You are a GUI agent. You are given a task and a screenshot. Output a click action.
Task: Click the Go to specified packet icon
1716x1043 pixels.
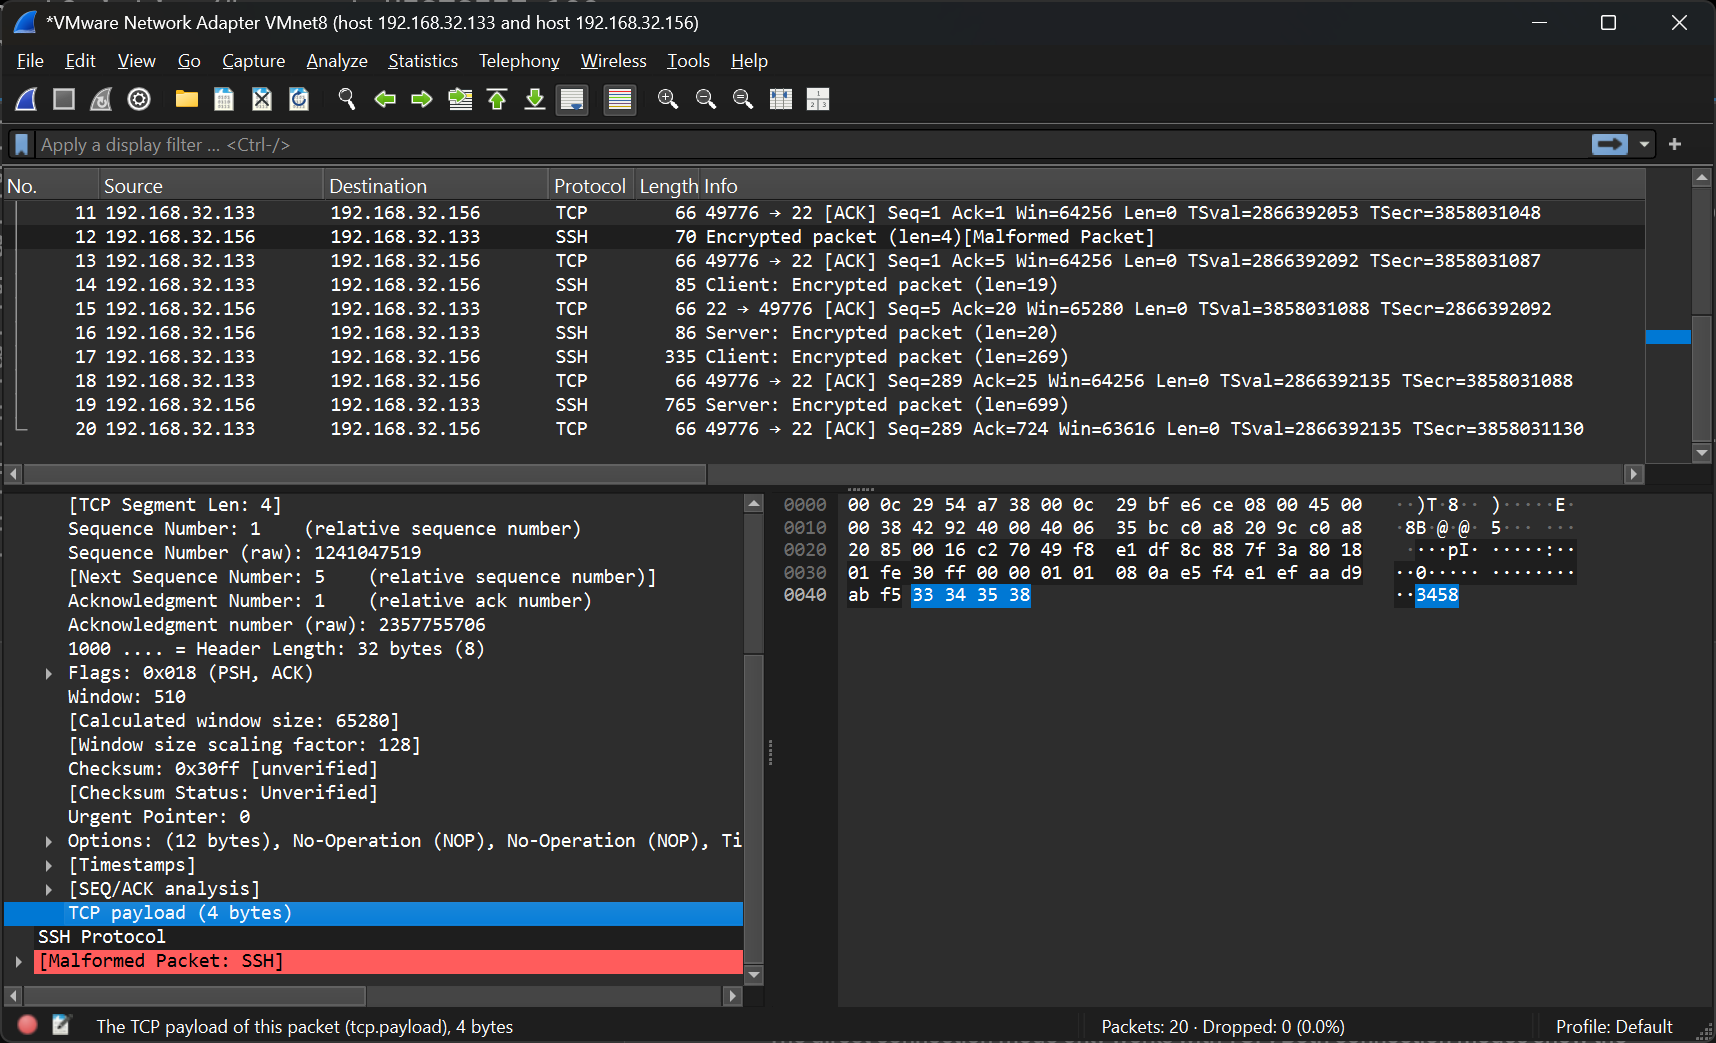460,99
